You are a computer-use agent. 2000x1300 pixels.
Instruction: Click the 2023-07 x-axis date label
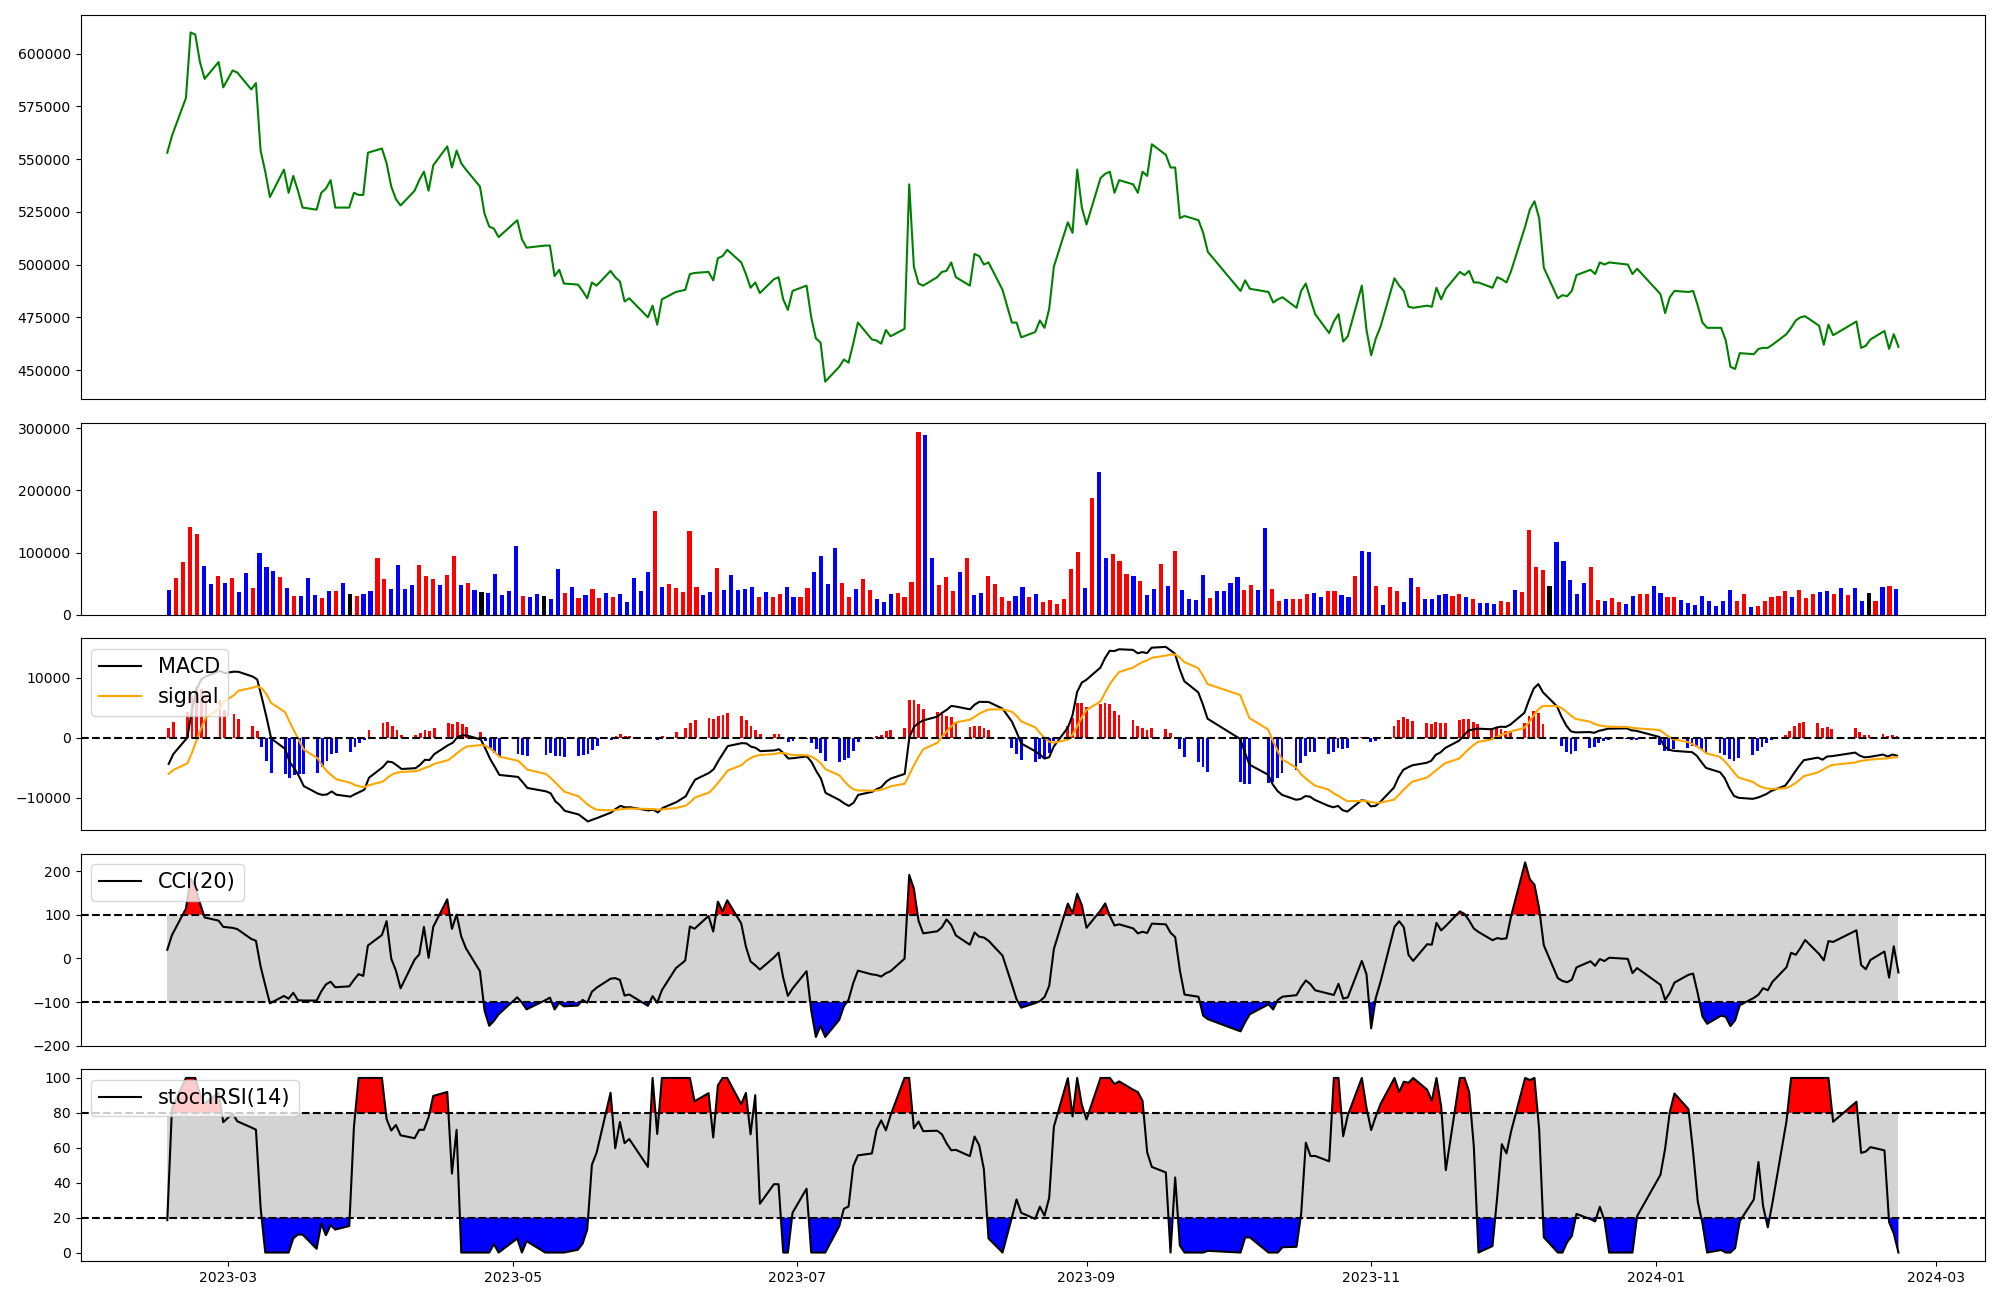click(797, 1277)
